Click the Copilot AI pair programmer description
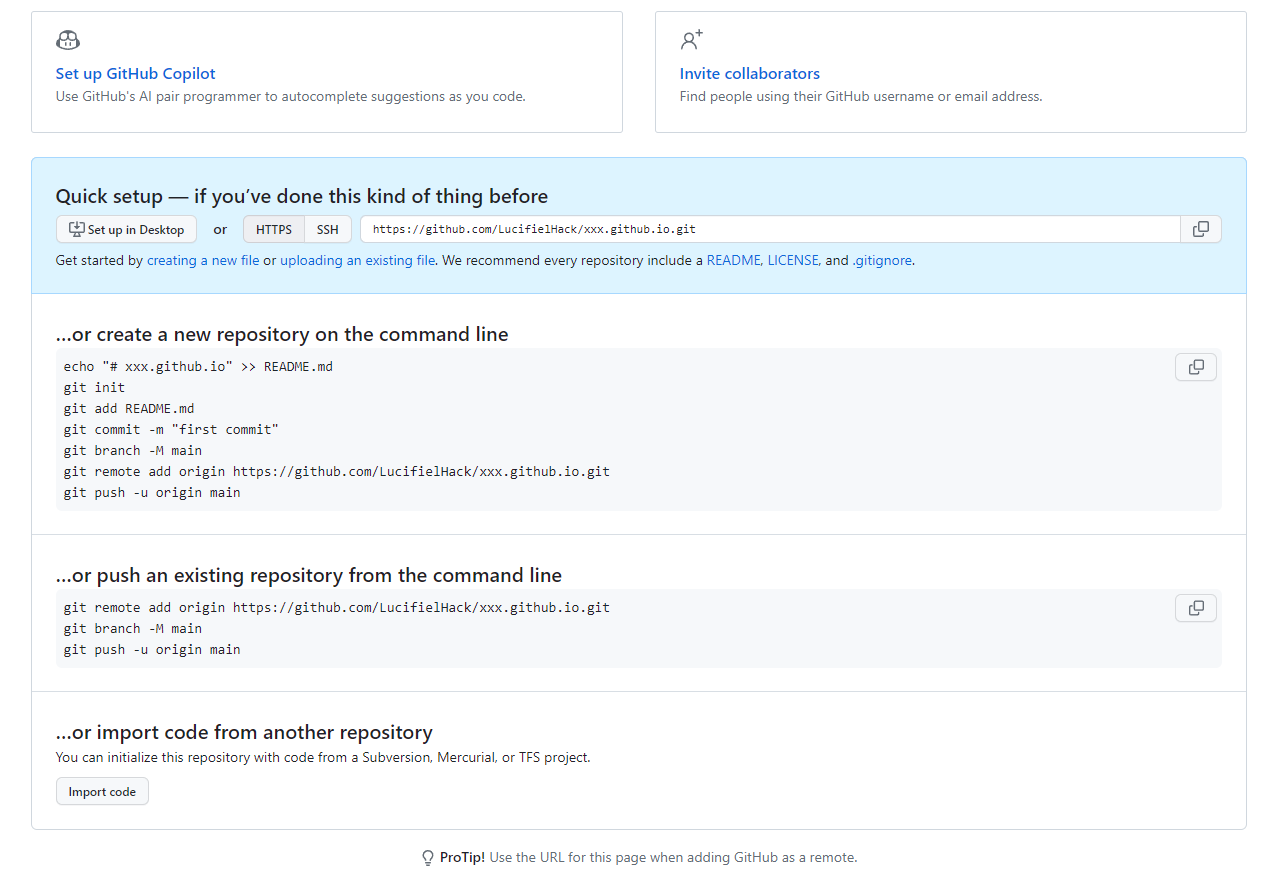The width and height of the screenshot is (1266, 887). click(x=291, y=97)
